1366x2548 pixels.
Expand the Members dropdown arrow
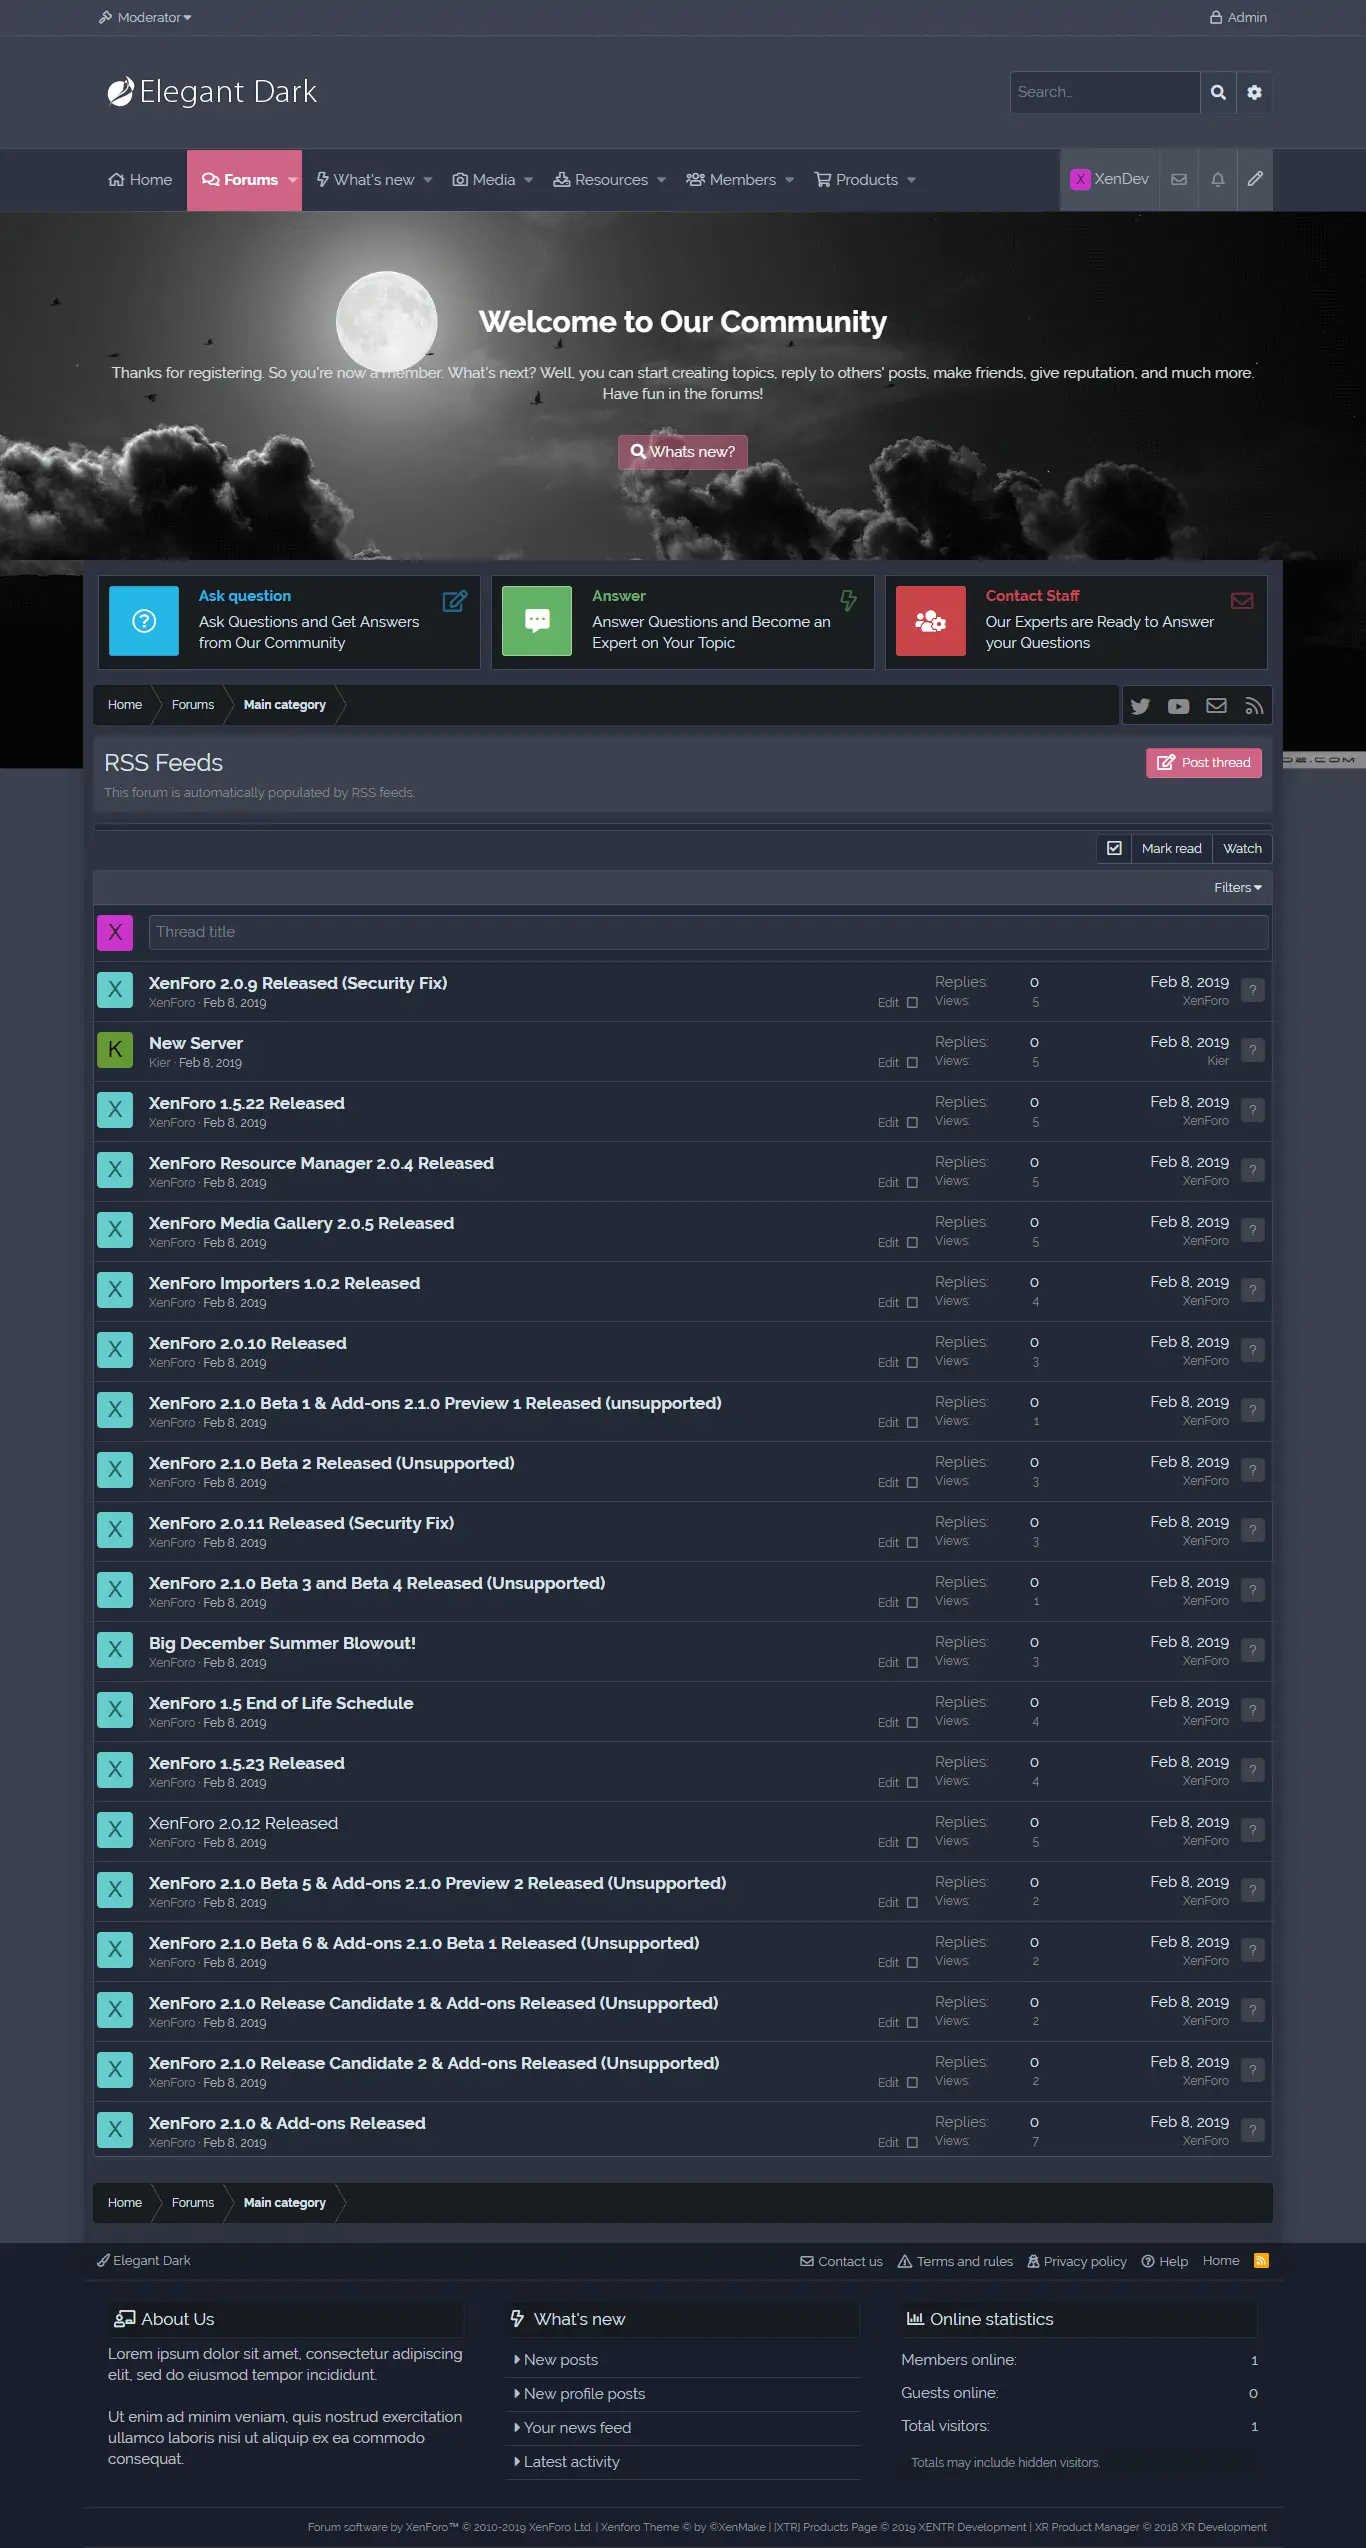point(790,180)
